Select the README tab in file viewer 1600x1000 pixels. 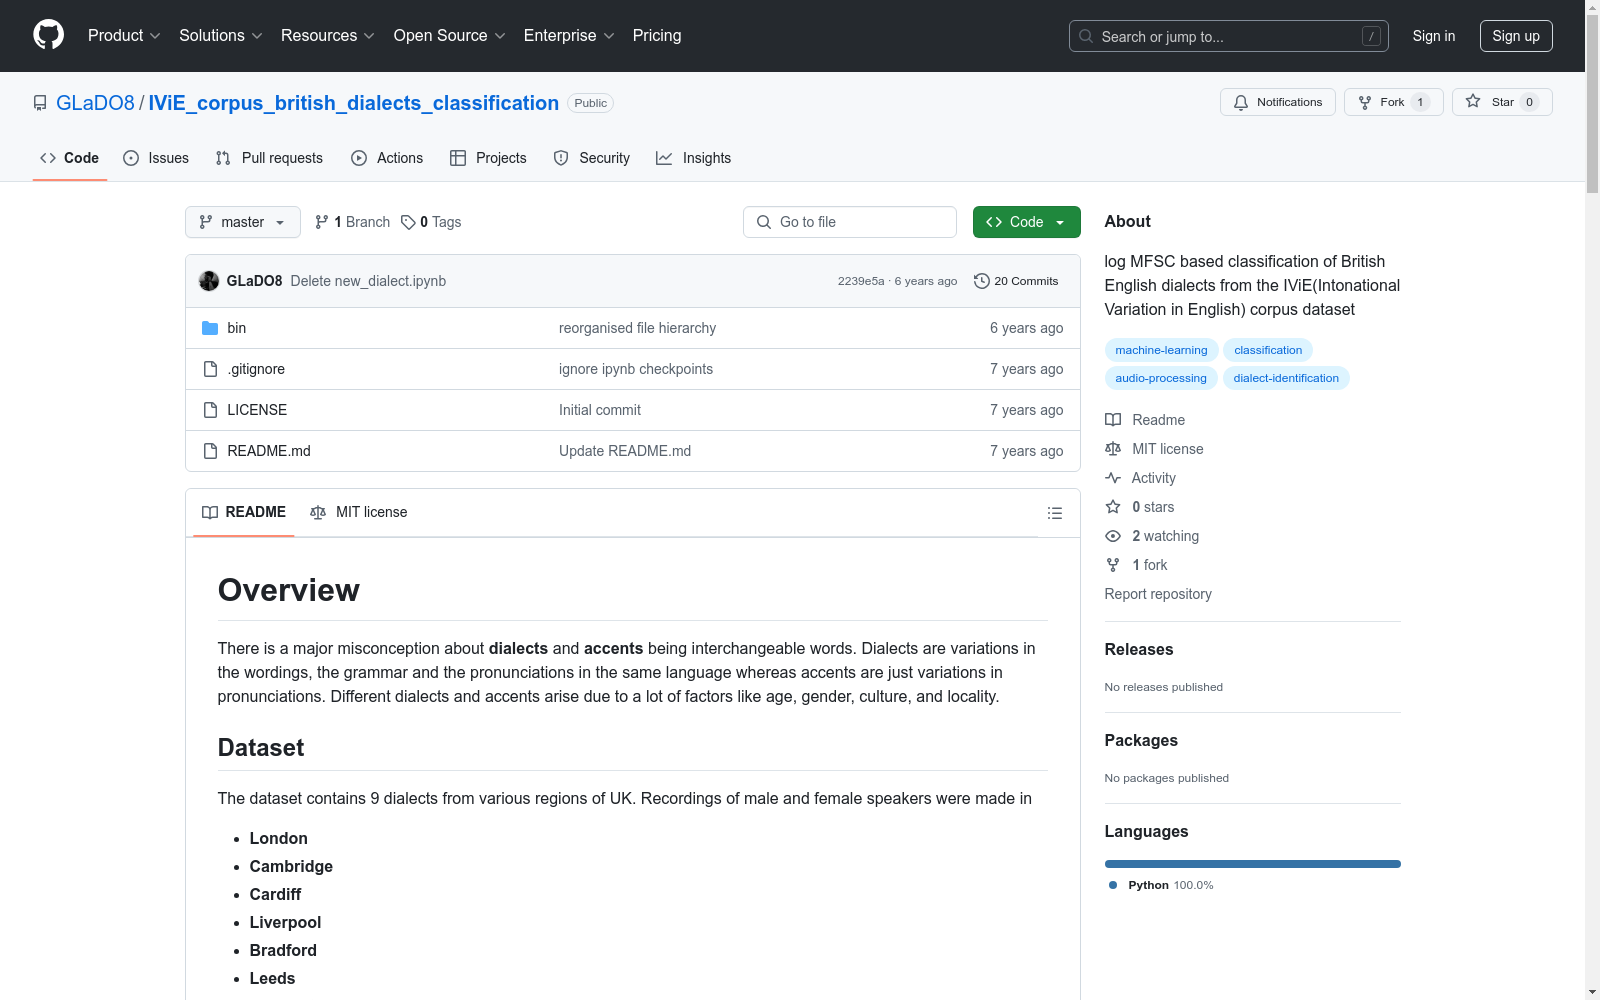244,512
